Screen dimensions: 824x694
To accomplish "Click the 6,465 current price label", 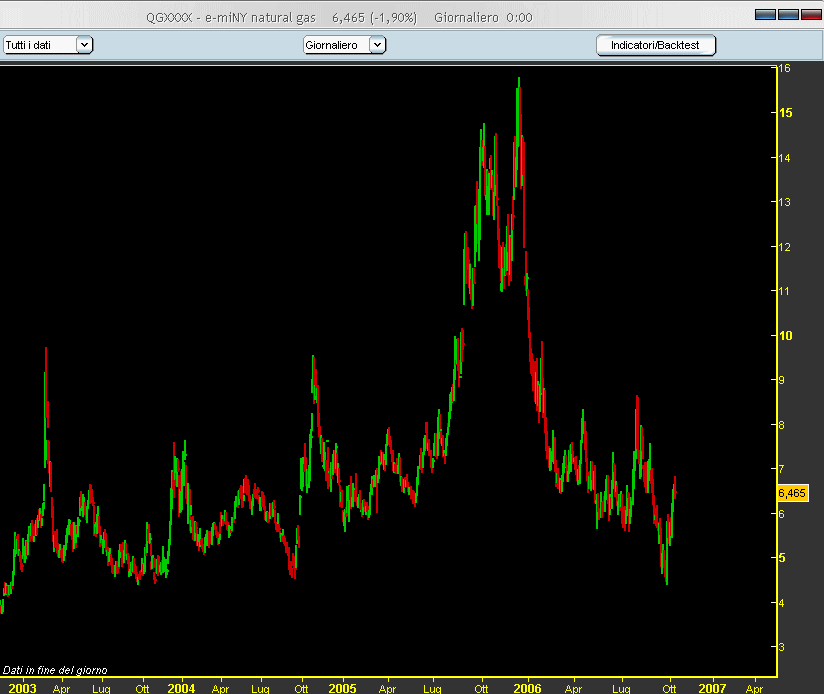I will 792,493.
